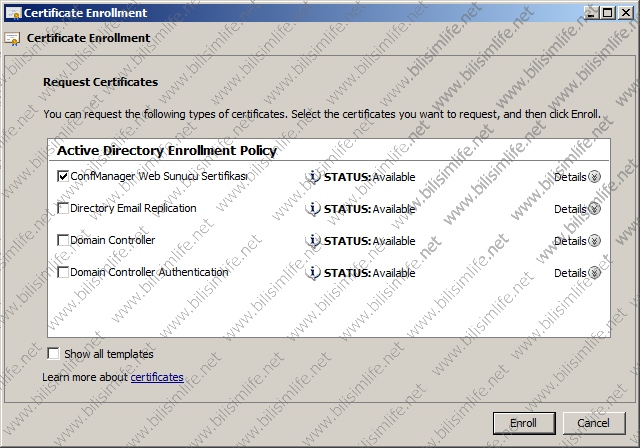640x448 pixels.
Task: Tick the Domain Controller checkbox
Action: [x=63, y=240]
